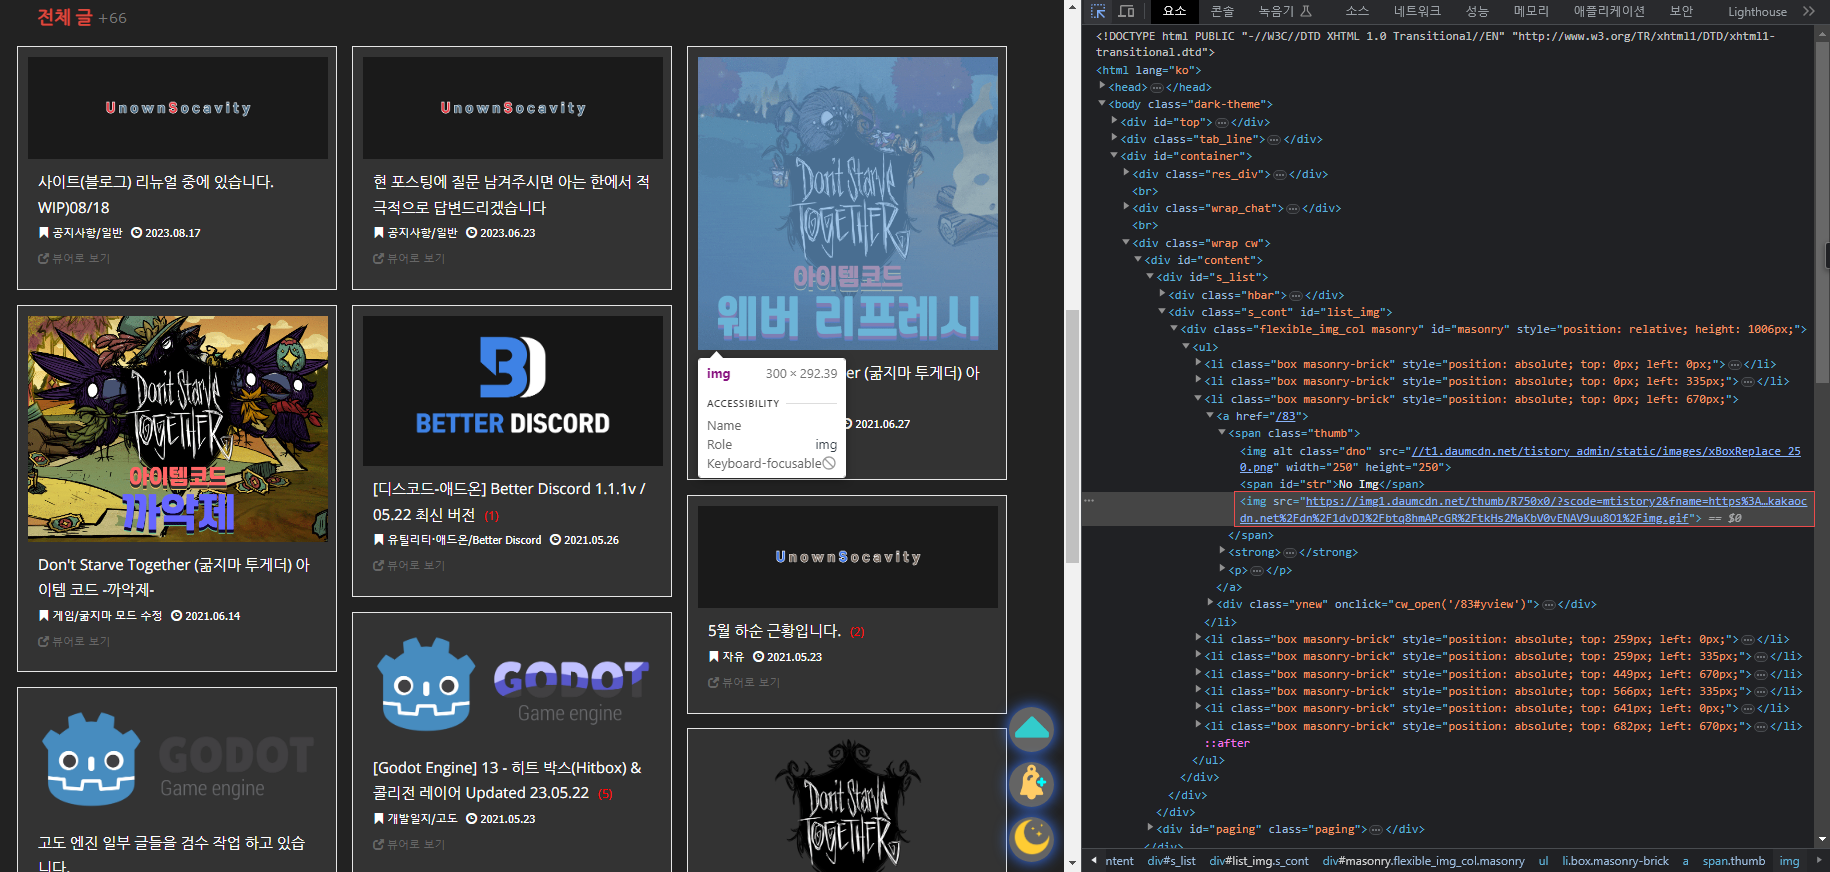Click 뷰어로 보기 under the Godot Engine 13 post
The height and width of the screenshot is (872, 1830).
tap(409, 844)
